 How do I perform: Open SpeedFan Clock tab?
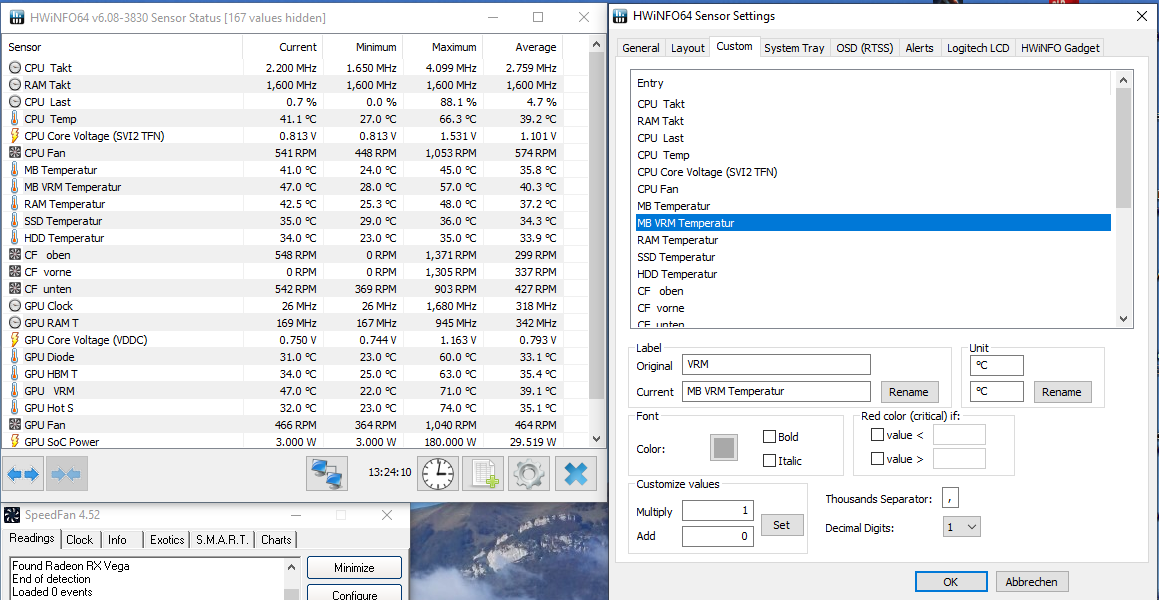coord(80,539)
